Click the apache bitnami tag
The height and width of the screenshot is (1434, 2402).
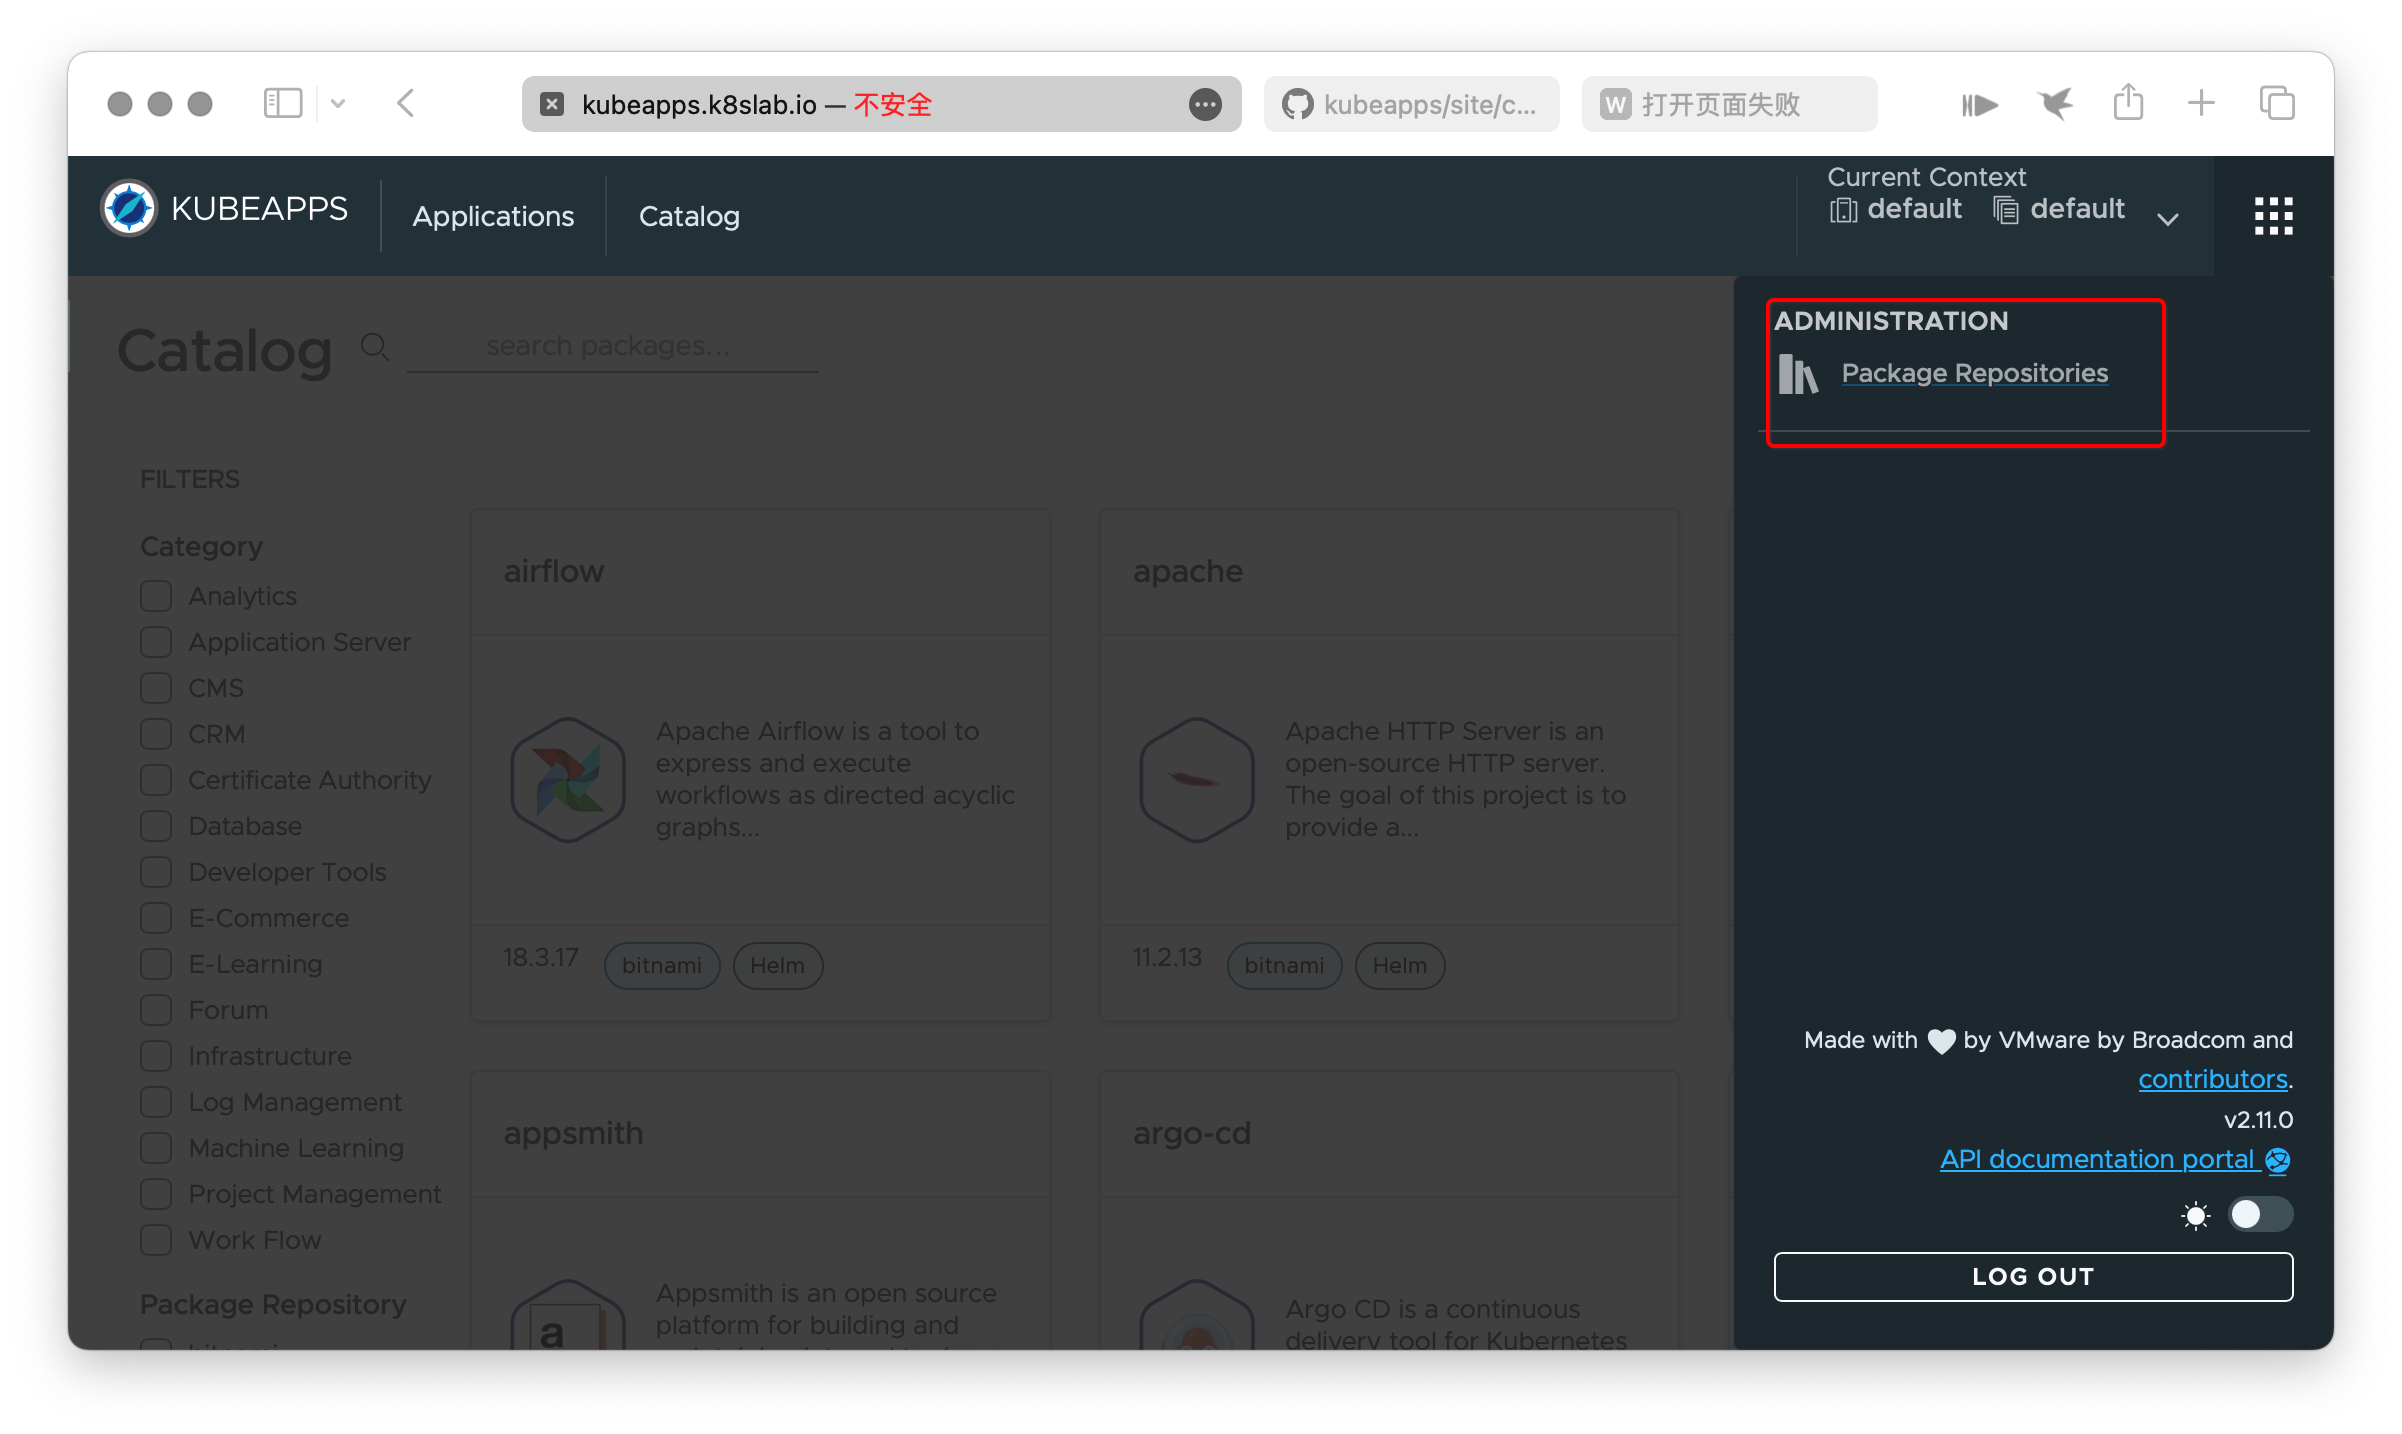(x=1284, y=966)
